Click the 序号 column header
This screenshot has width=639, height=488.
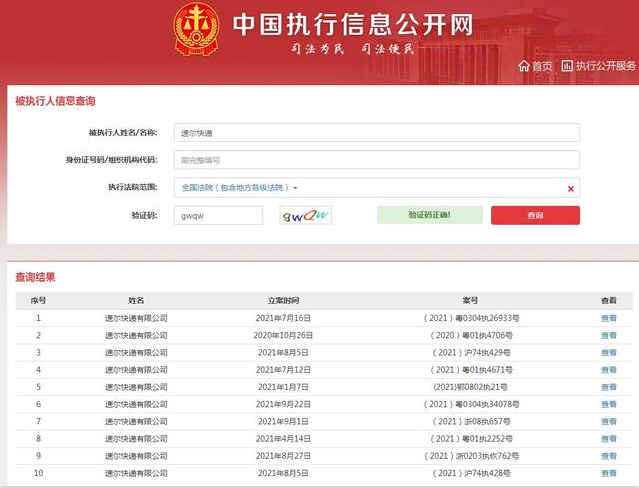38,300
